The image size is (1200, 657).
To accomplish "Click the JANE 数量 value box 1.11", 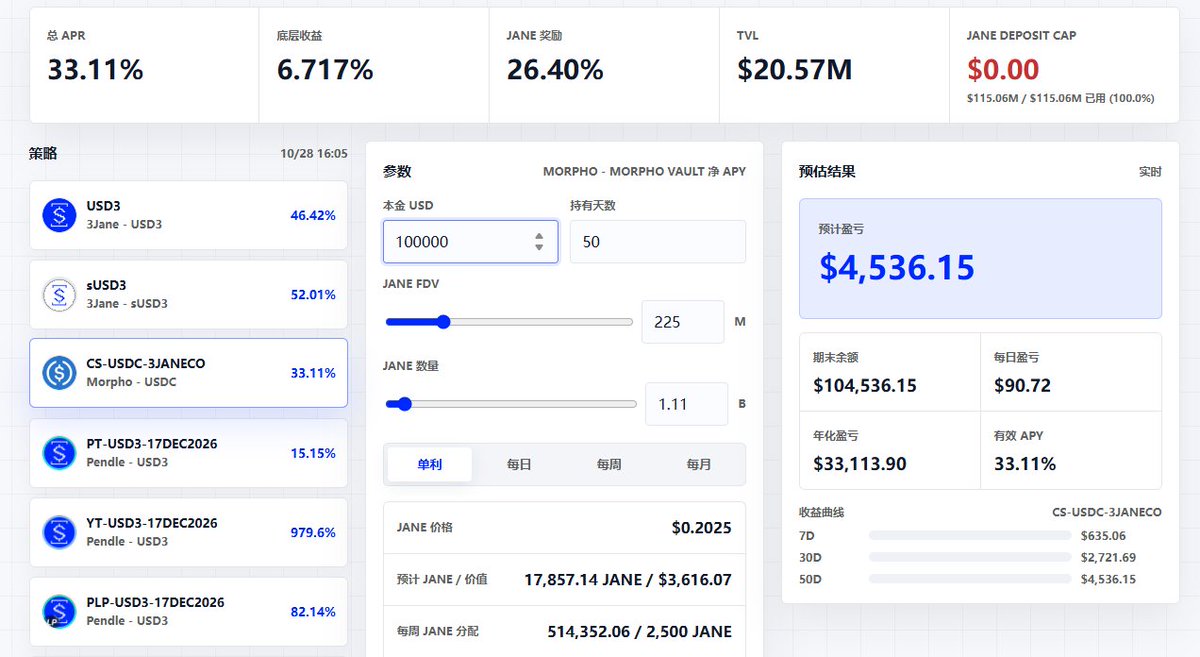I will [686, 404].
